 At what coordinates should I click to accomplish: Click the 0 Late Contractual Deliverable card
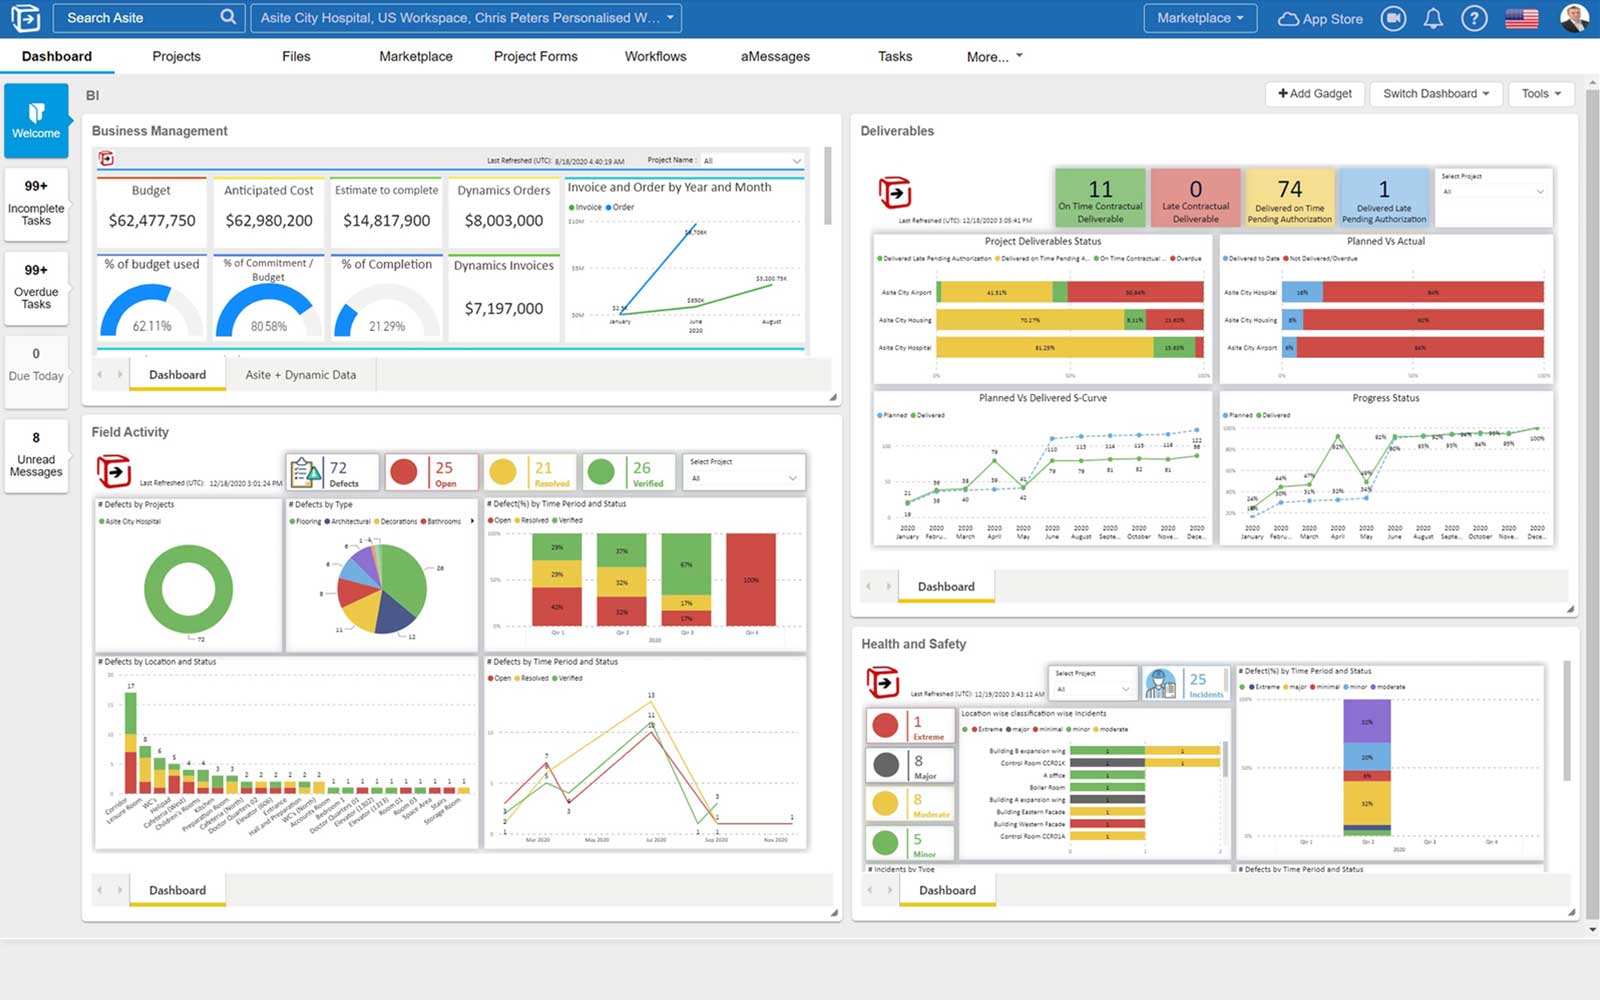click(x=1195, y=197)
